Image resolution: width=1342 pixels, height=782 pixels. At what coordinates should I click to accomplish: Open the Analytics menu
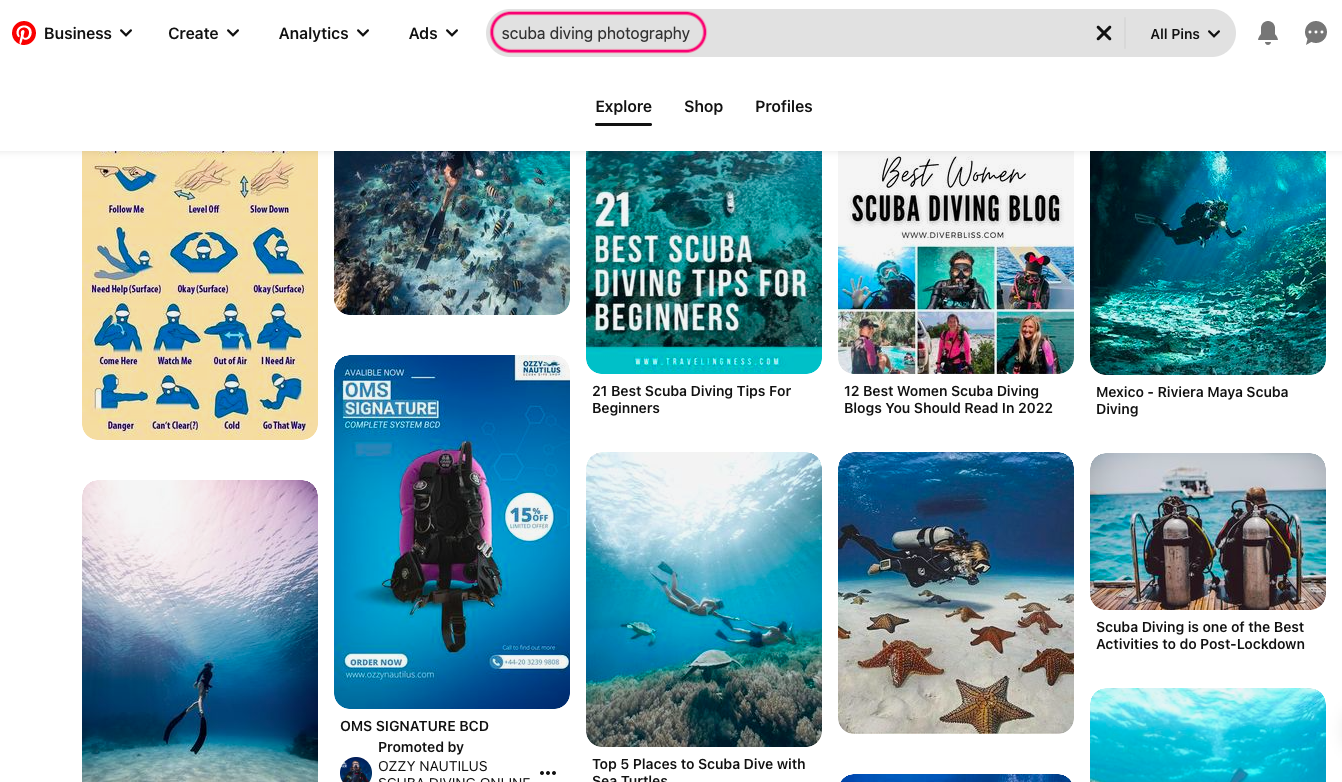[x=323, y=32]
